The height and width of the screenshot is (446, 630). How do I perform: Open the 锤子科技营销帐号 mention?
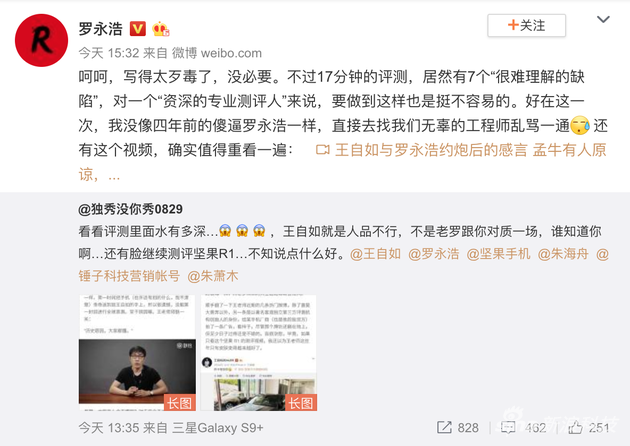click(x=129, y=276)
